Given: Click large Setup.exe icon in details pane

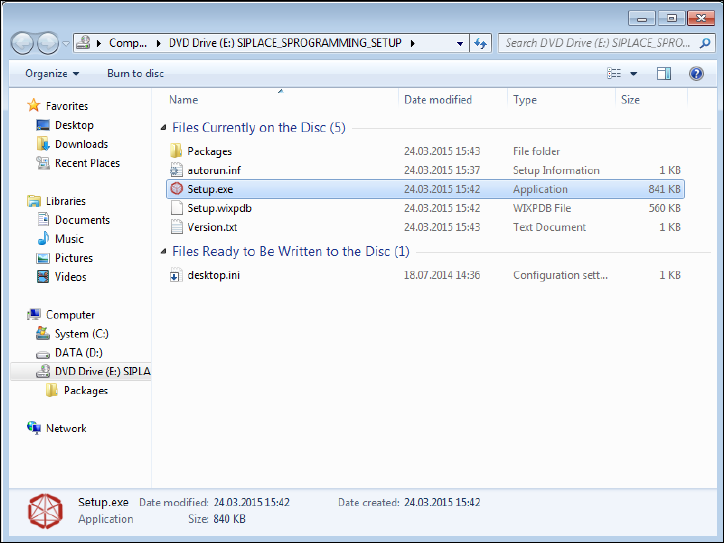Looking at the screenshot, I should click(45, 511).
